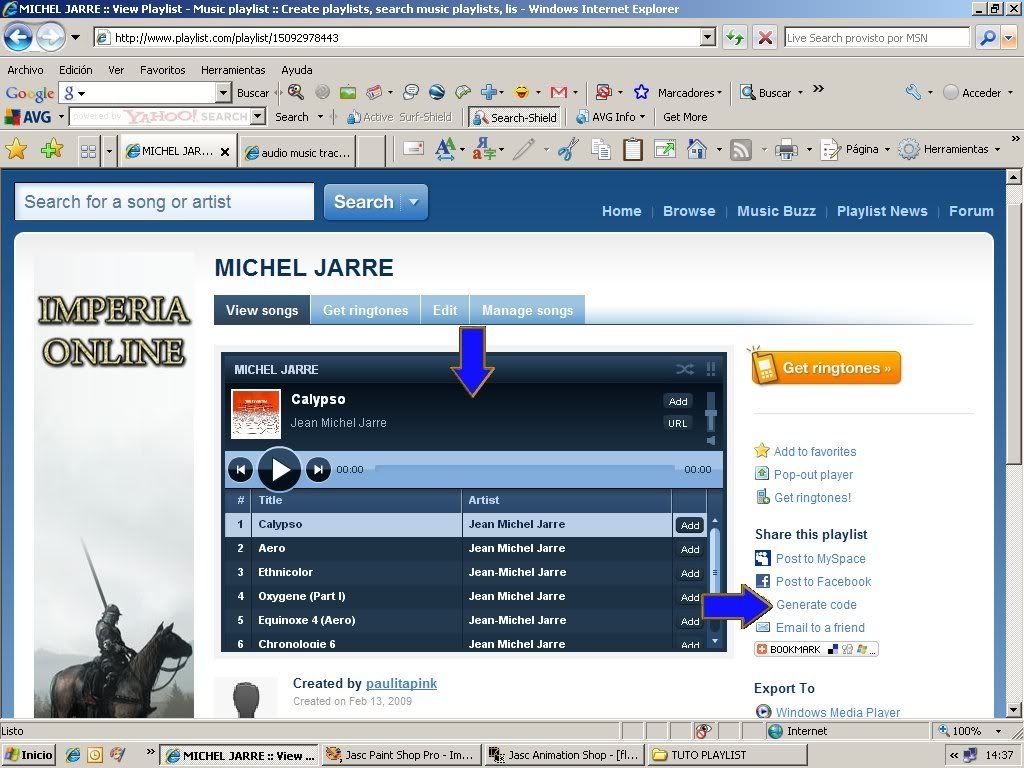Click the Windows Media Player export icon
This screenshot has width=1024, height=768.
tap(763, 712)
